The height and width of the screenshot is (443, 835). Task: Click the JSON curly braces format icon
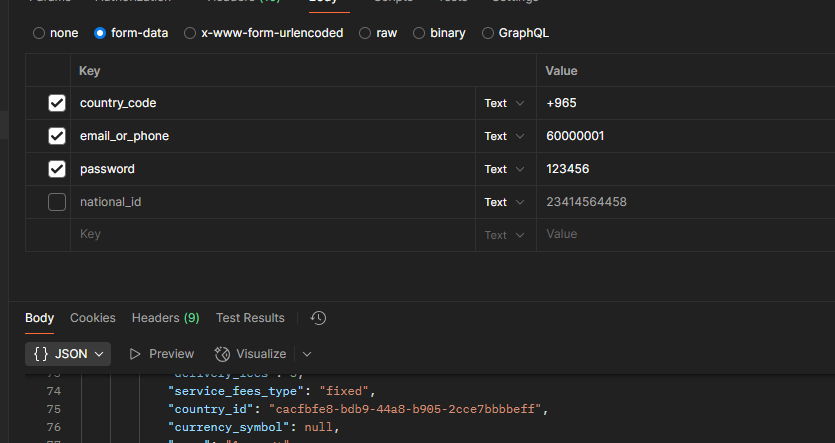pos(41,354)
